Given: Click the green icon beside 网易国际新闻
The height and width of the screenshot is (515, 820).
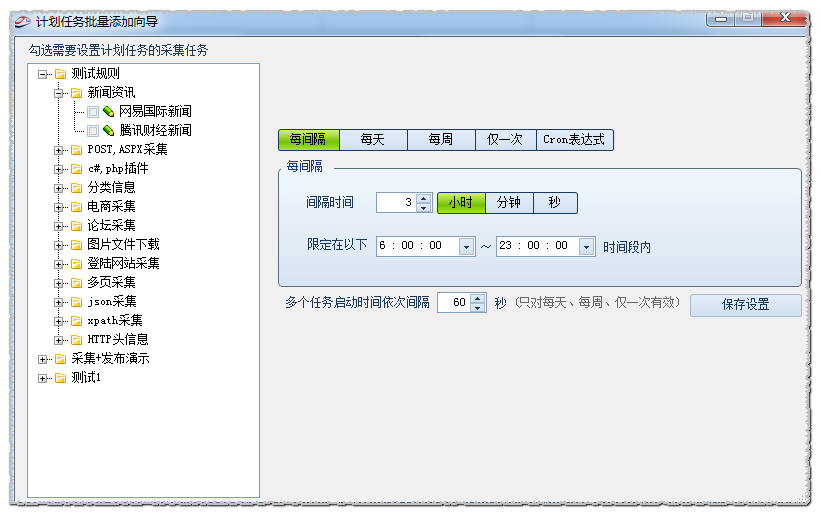Looking at the screenshot, I should pos(108,112).
